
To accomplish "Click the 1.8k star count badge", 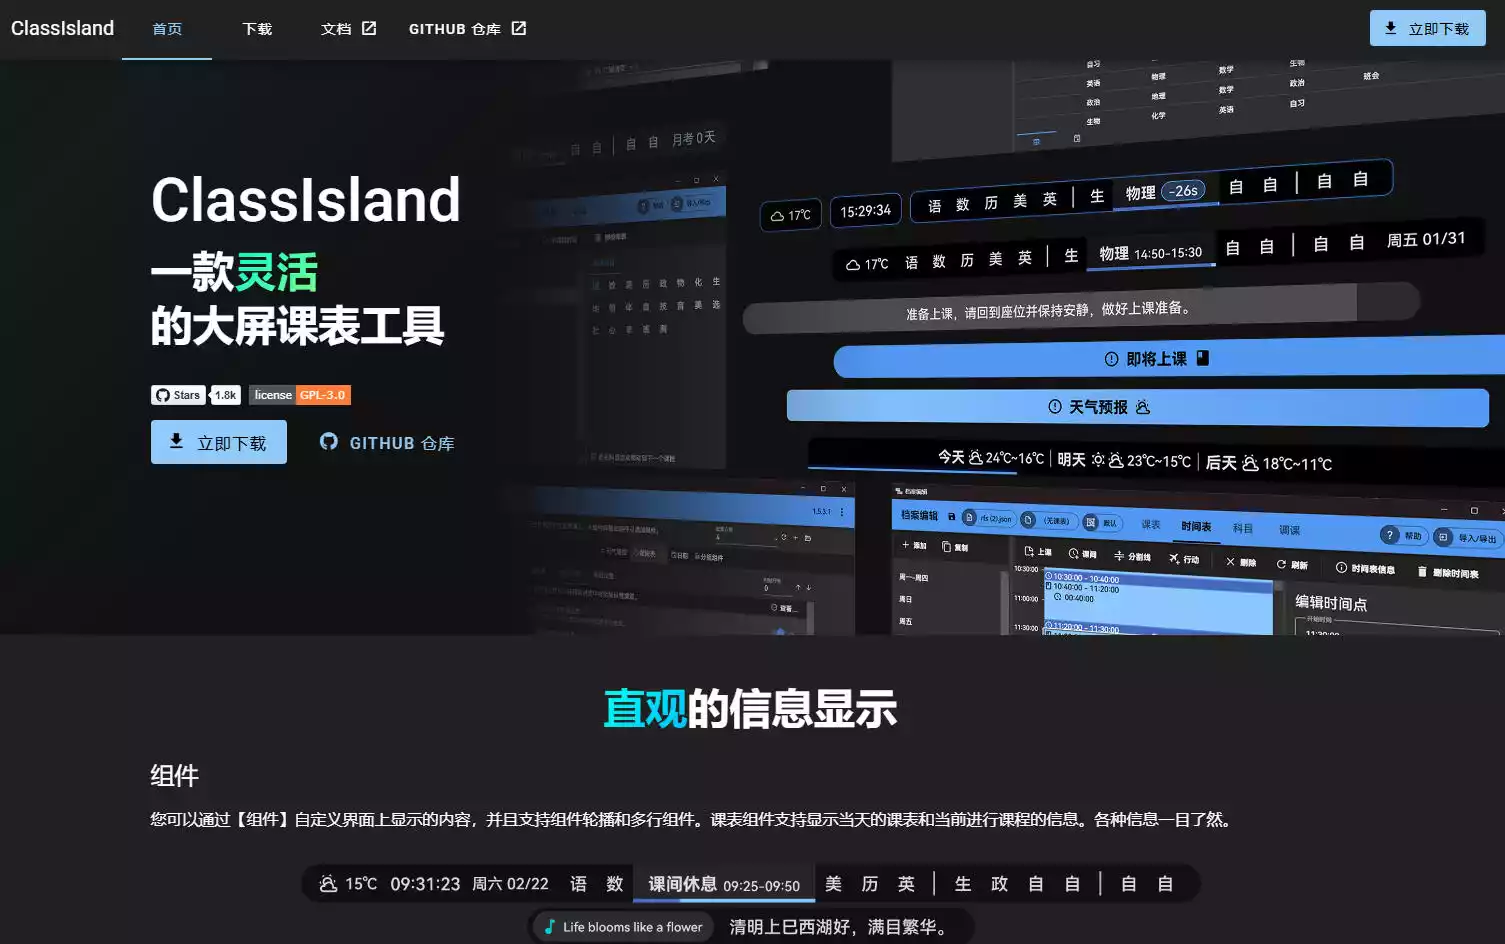I will (x=226, y=395).
